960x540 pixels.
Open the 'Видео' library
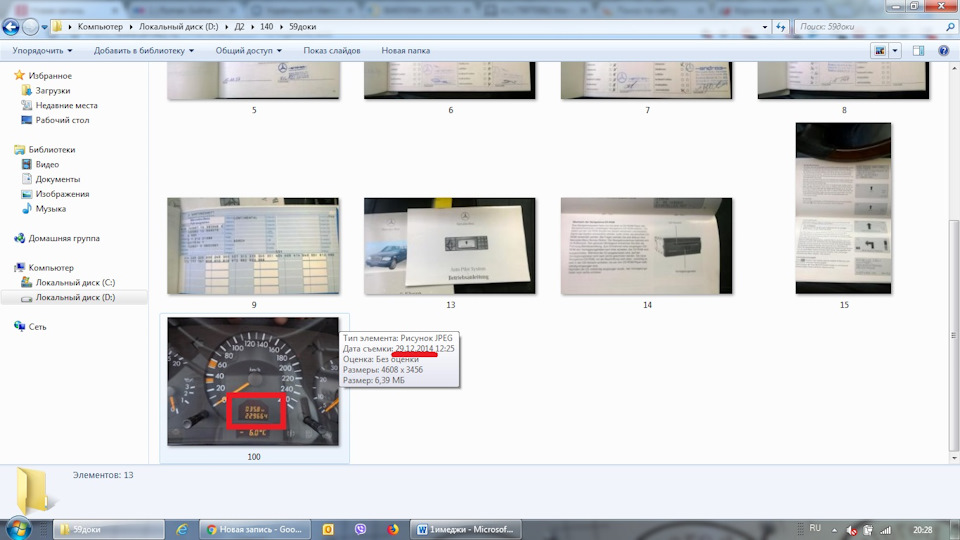coord(47,164)
